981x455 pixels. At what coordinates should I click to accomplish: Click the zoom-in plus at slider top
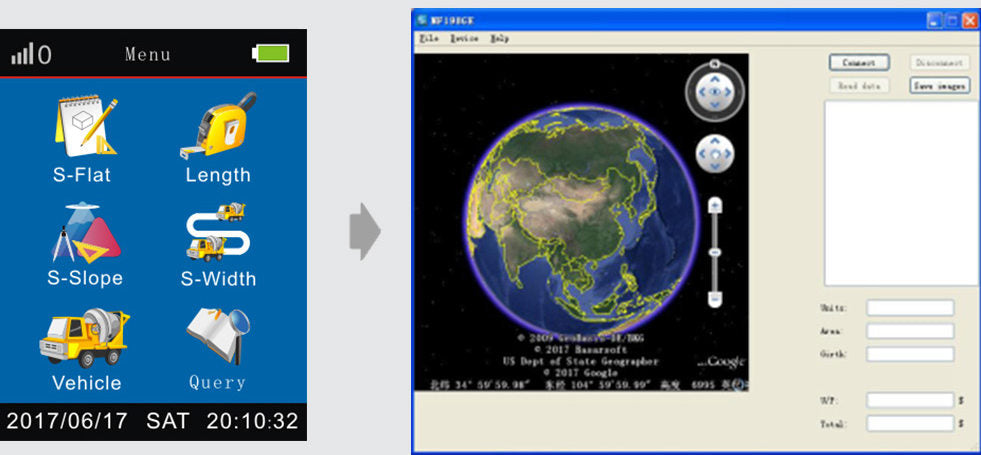point(715,205)
